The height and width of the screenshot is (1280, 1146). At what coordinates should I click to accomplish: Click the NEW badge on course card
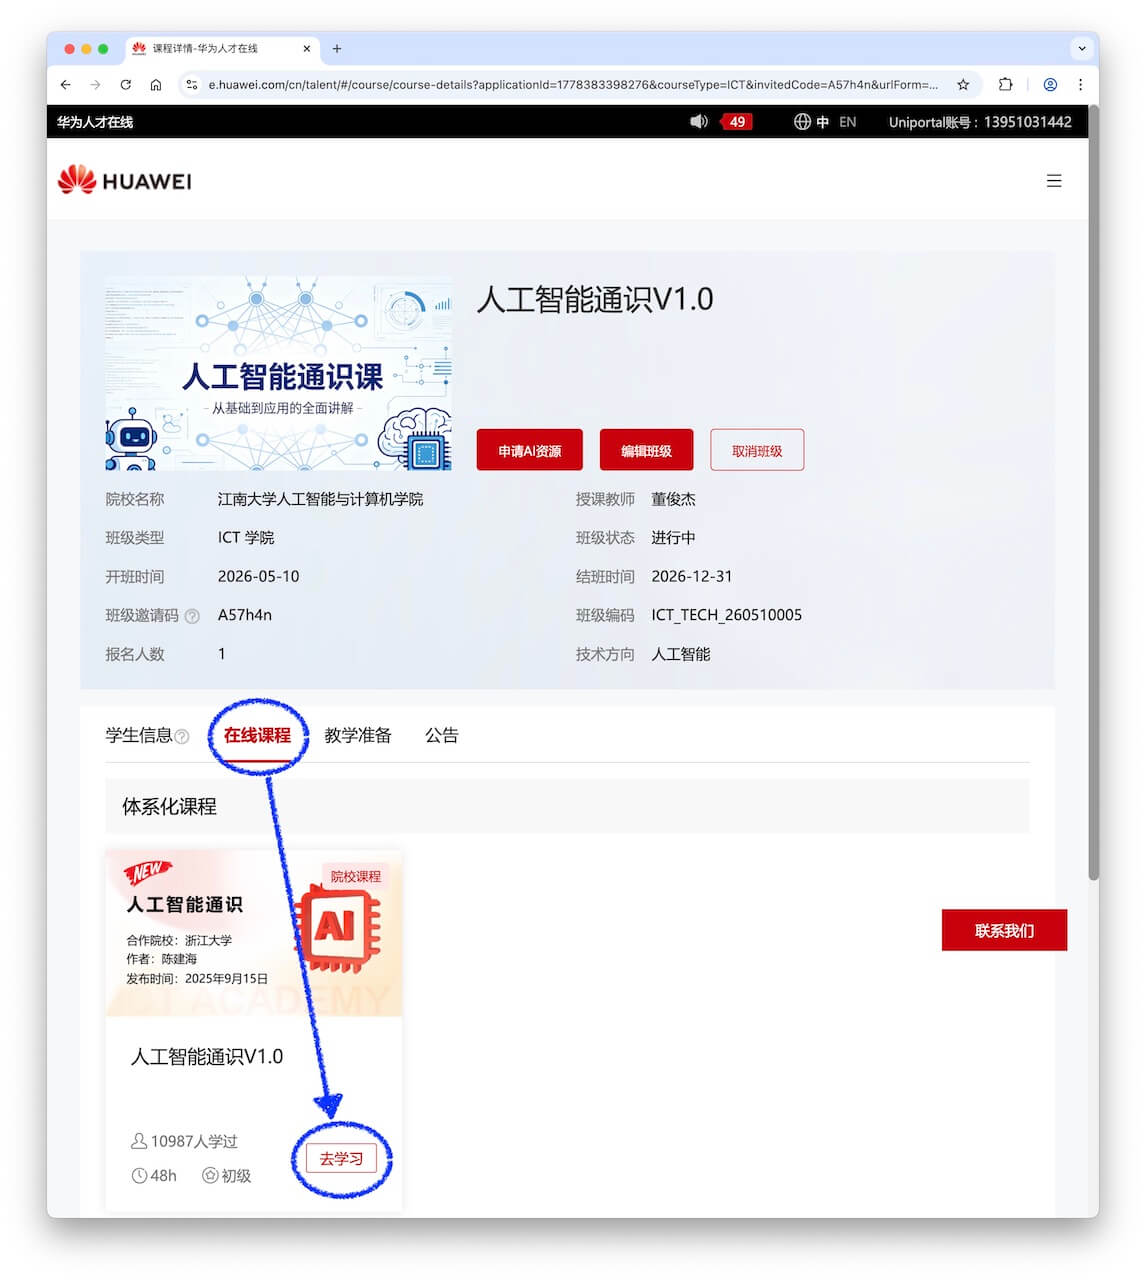148,872
